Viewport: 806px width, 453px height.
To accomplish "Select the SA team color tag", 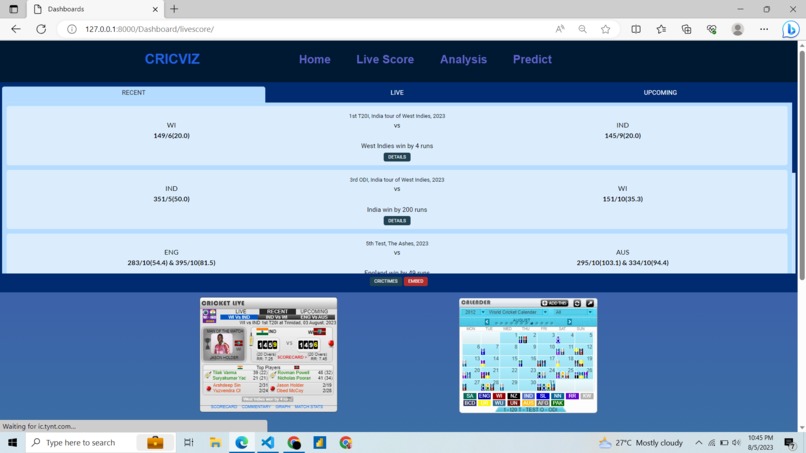I will click(469, 396).
